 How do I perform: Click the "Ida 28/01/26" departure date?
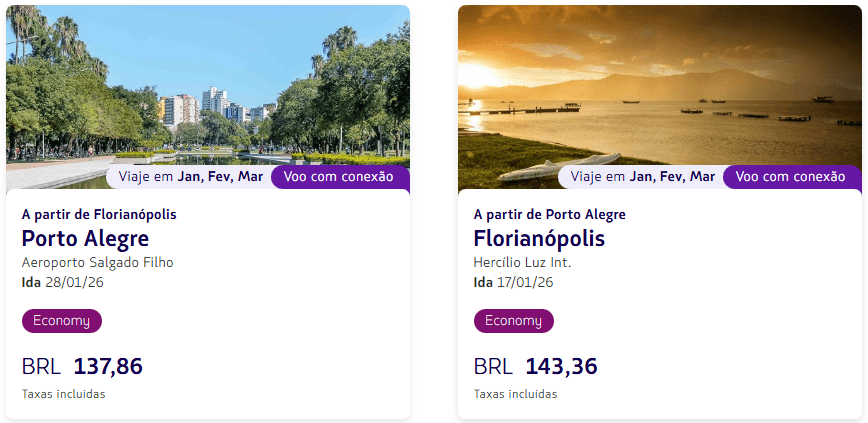[x=62, y=282]
